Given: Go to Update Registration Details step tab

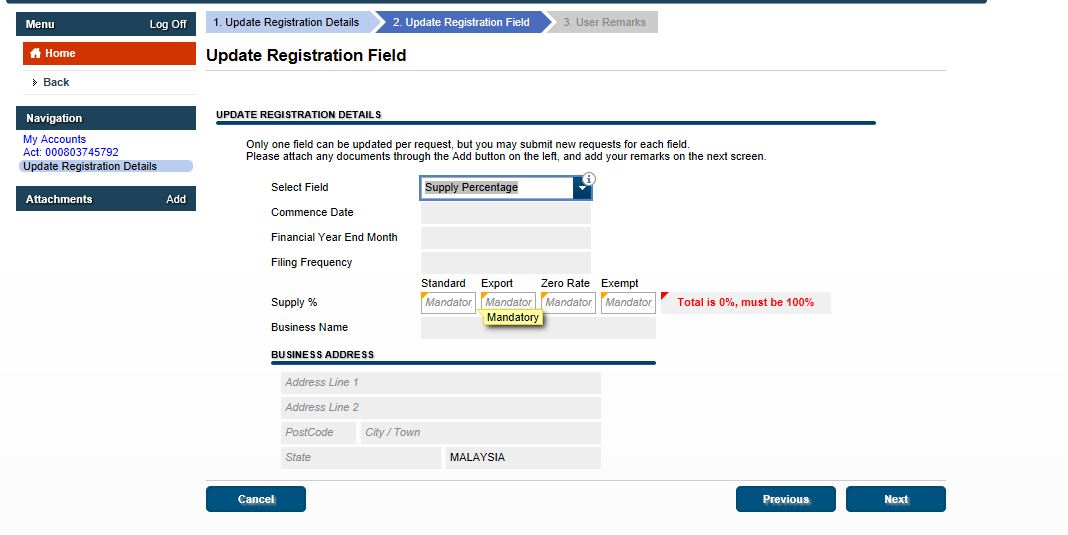Looking at the screenshot, I should point(286,22).
